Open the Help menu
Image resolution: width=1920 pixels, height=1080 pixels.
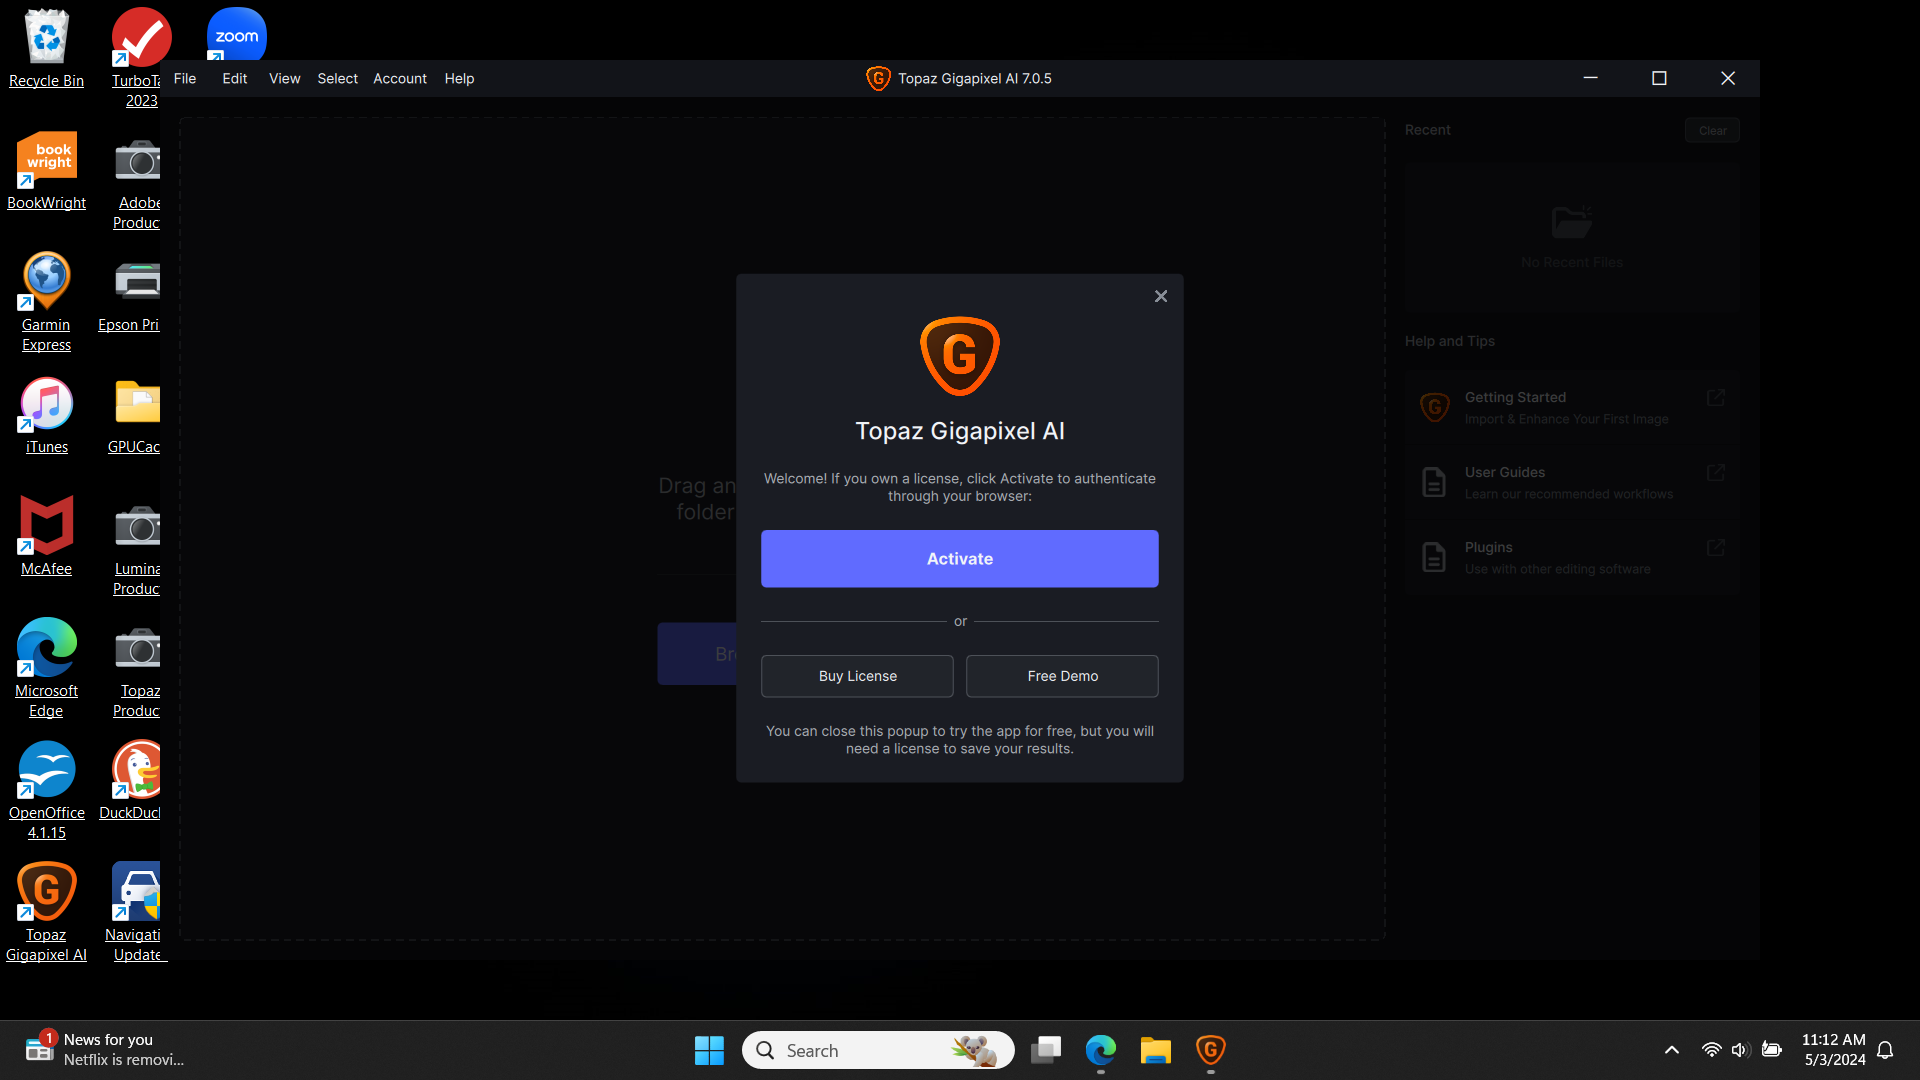[459, 78]
